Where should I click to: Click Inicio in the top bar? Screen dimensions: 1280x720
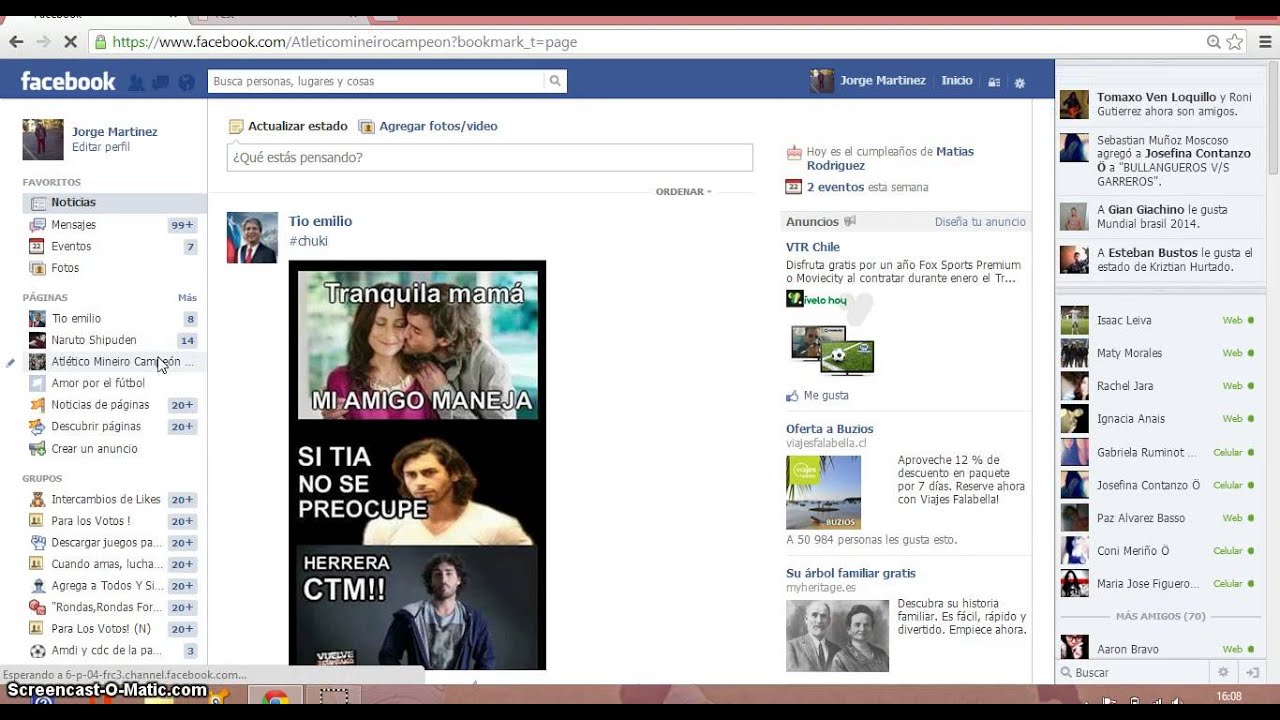click(x=957, y=81)
